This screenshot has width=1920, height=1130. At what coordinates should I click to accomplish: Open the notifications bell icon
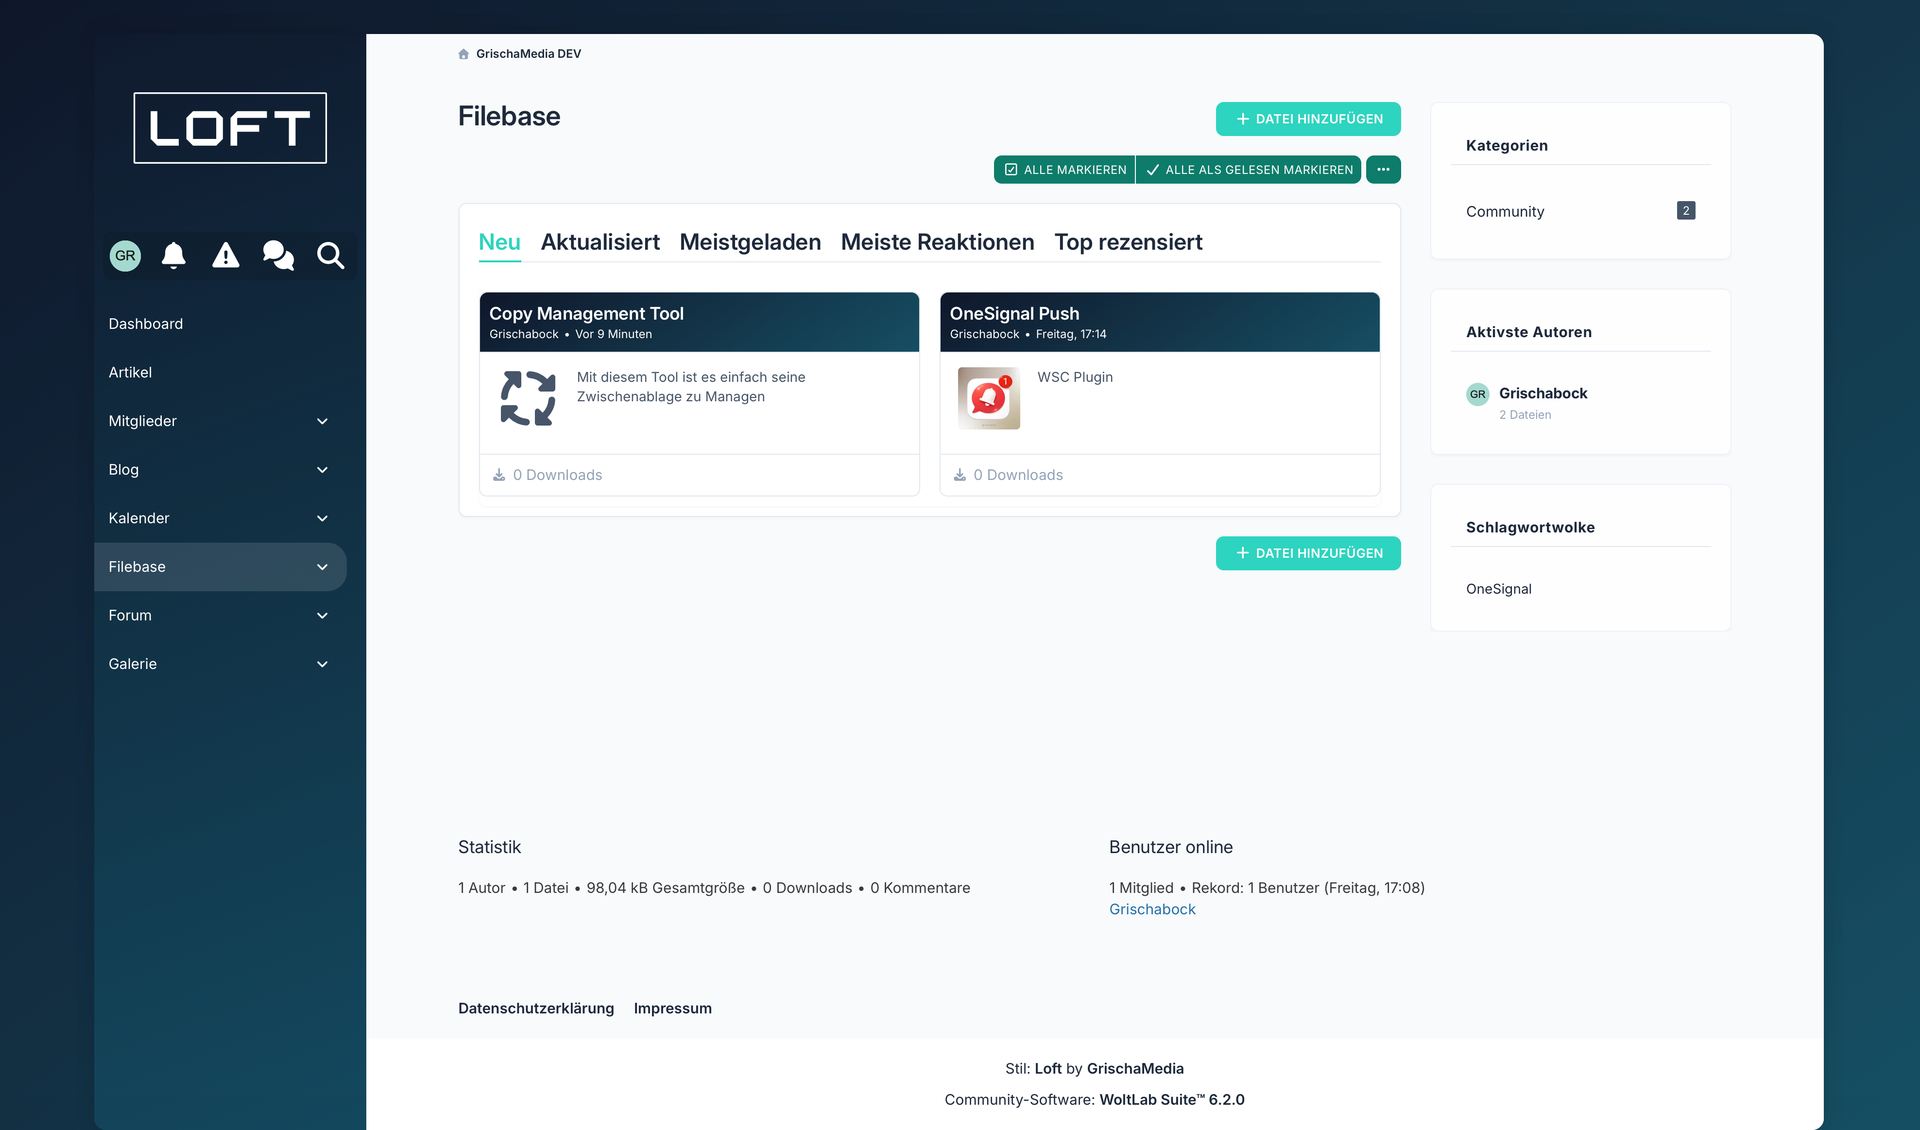coord(174,256)
